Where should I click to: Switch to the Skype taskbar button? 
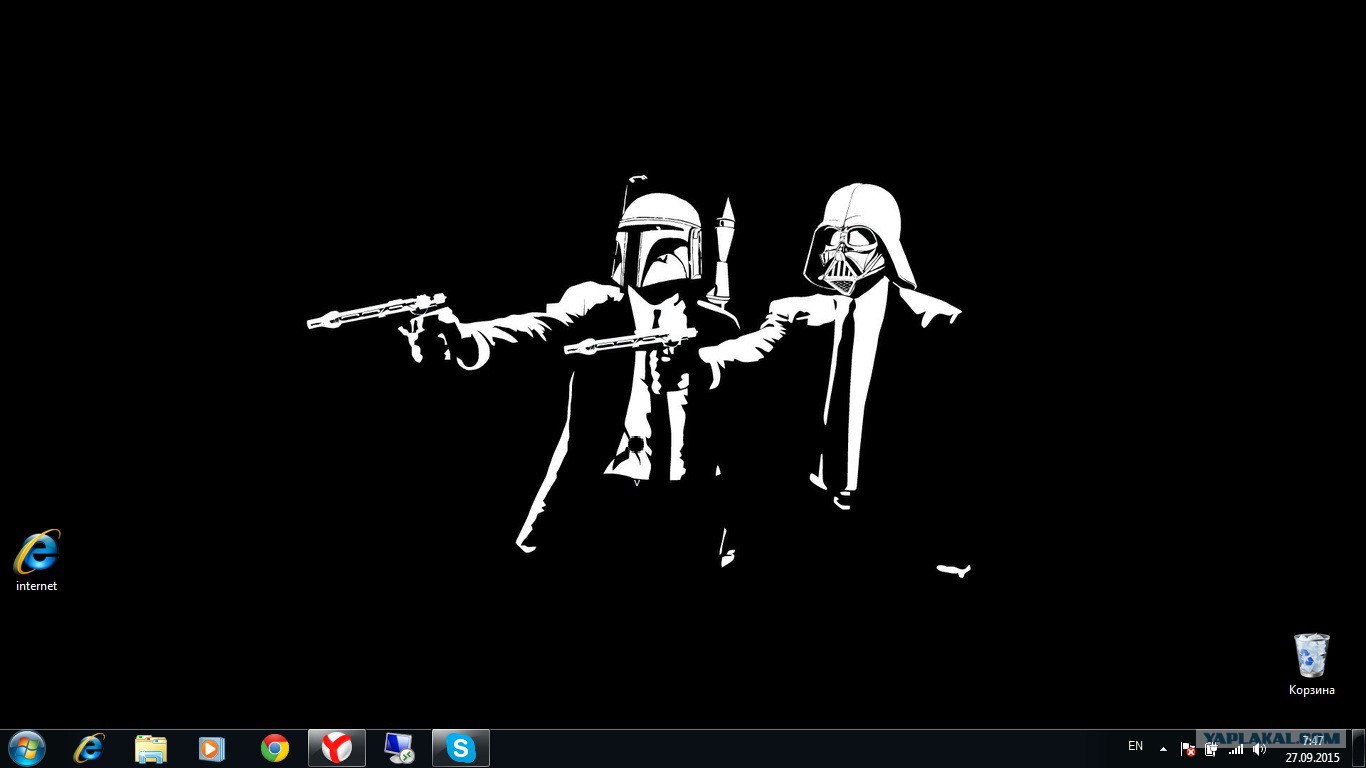coord(461,748)
